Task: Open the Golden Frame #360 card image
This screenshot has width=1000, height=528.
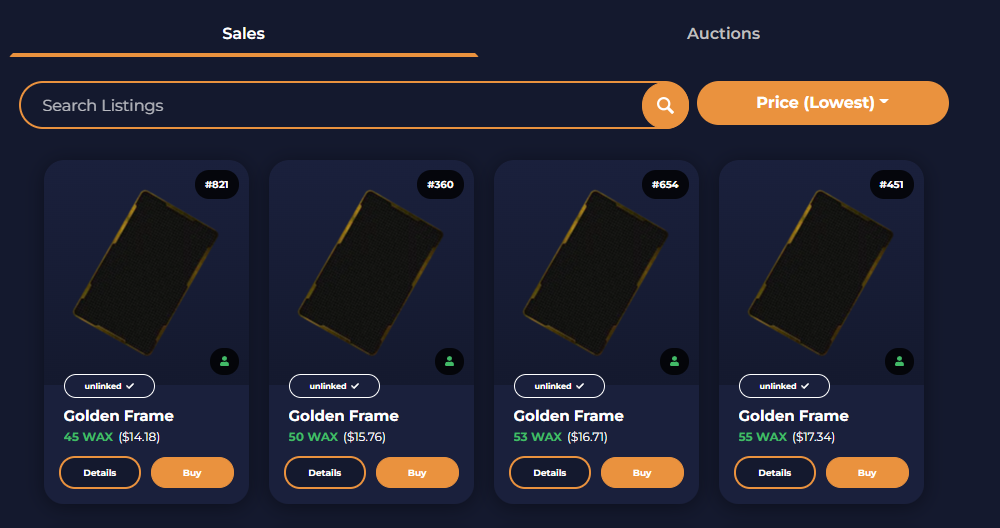Action: [371, 272]
